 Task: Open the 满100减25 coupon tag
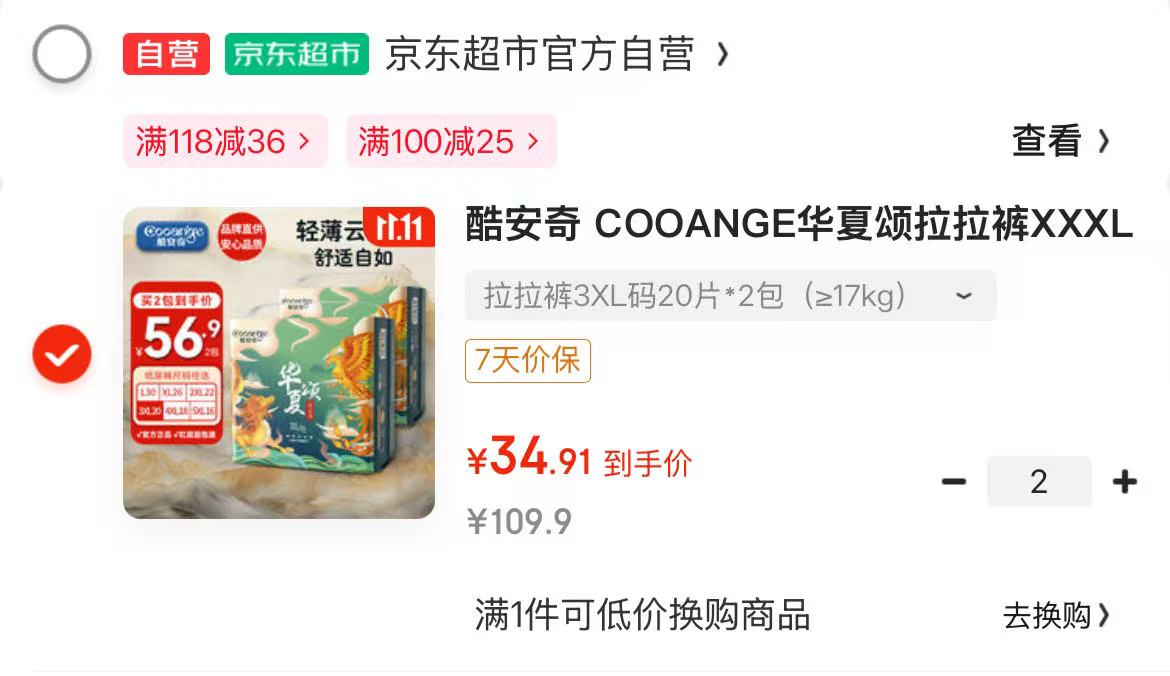(451, 141)
